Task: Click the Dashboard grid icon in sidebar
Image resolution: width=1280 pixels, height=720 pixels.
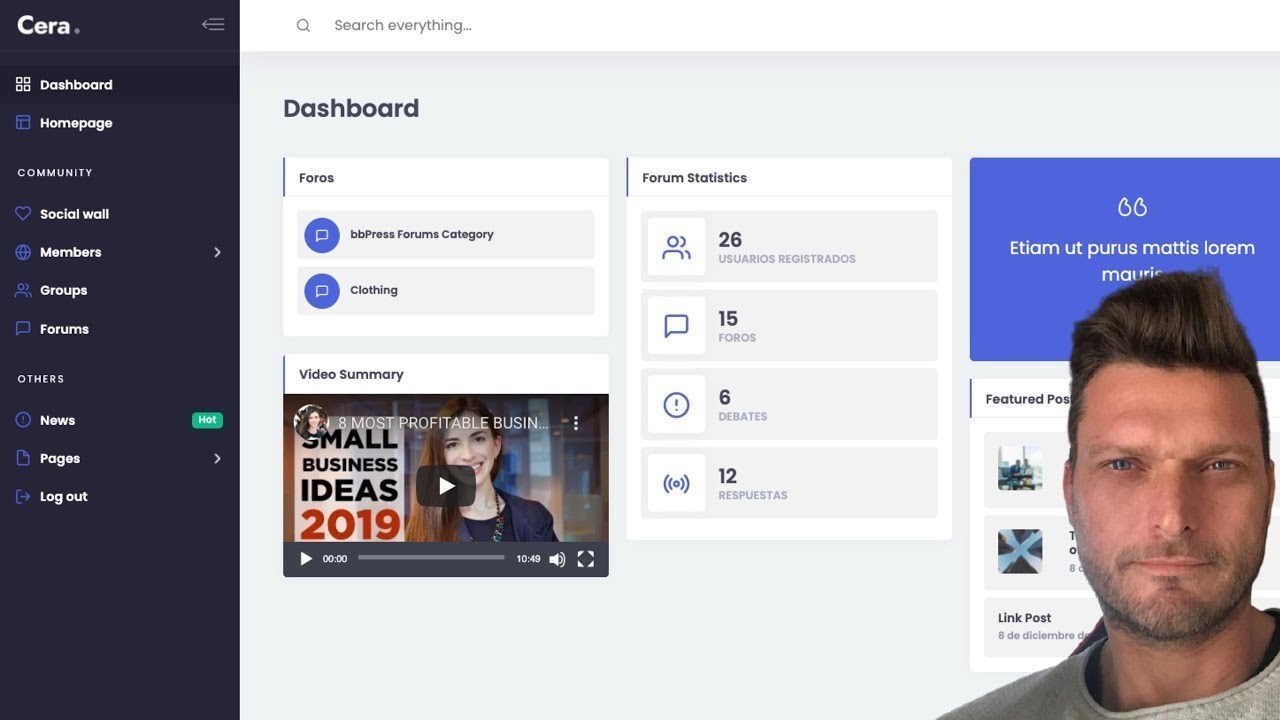Action: click(23, 84)
